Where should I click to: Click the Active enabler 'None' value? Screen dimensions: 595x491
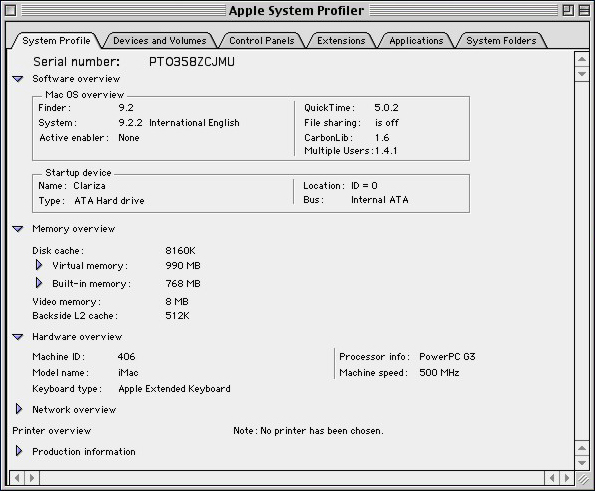pyautogui.click(x=129, y=138)
